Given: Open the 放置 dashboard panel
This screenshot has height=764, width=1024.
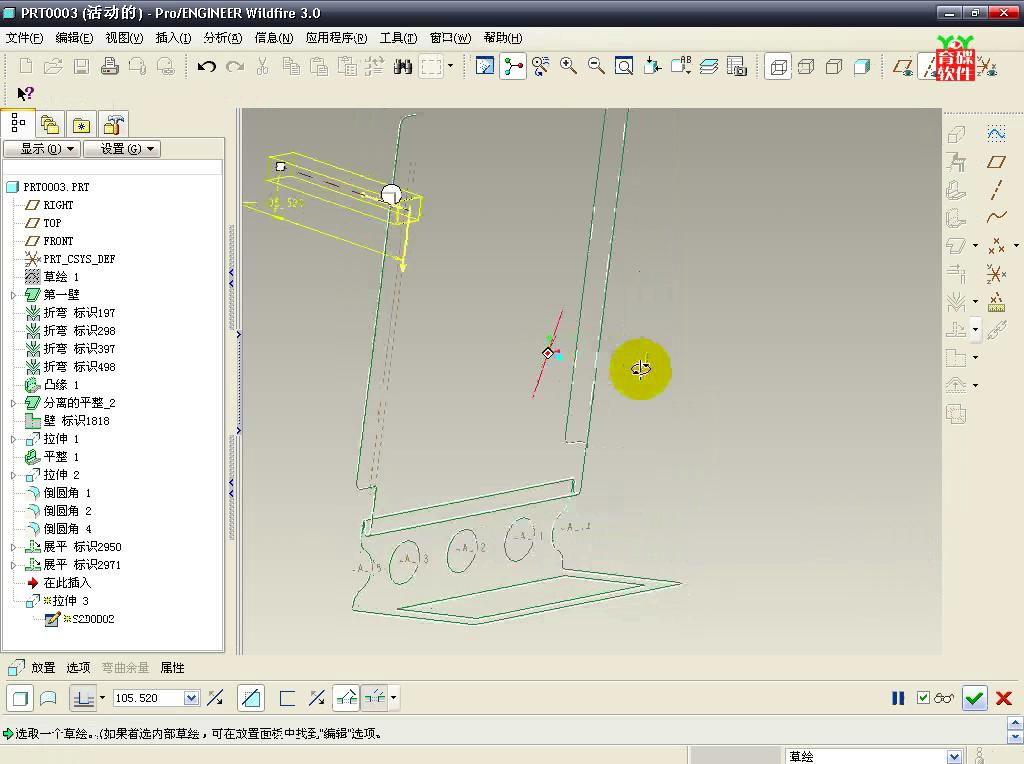Looking at the screenshot, I should pyautogui.click(x=43, y=667).
